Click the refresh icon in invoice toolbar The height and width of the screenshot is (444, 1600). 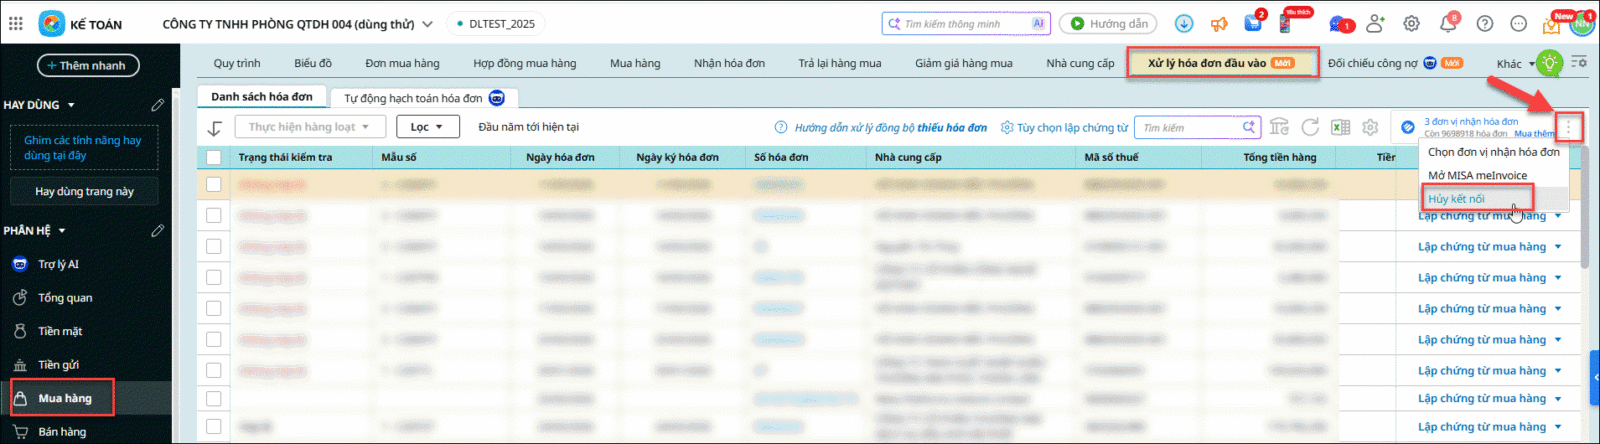click(x=1310, y=127)
